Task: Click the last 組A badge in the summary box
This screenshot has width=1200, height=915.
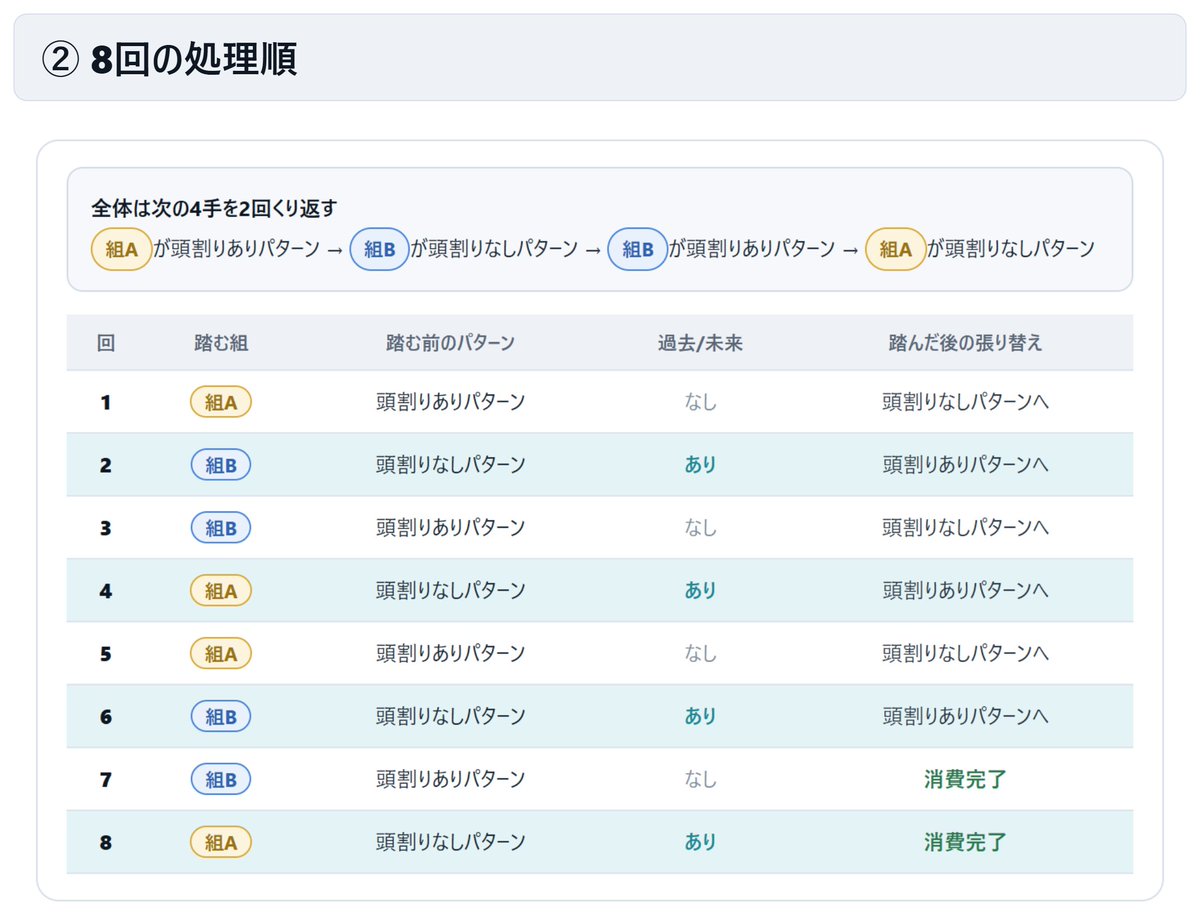Action: coord(896,250)
